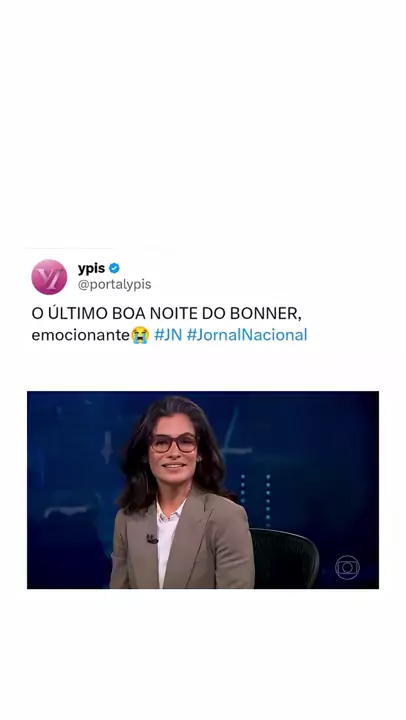Click the blue verified badge

tap(114, 268)
